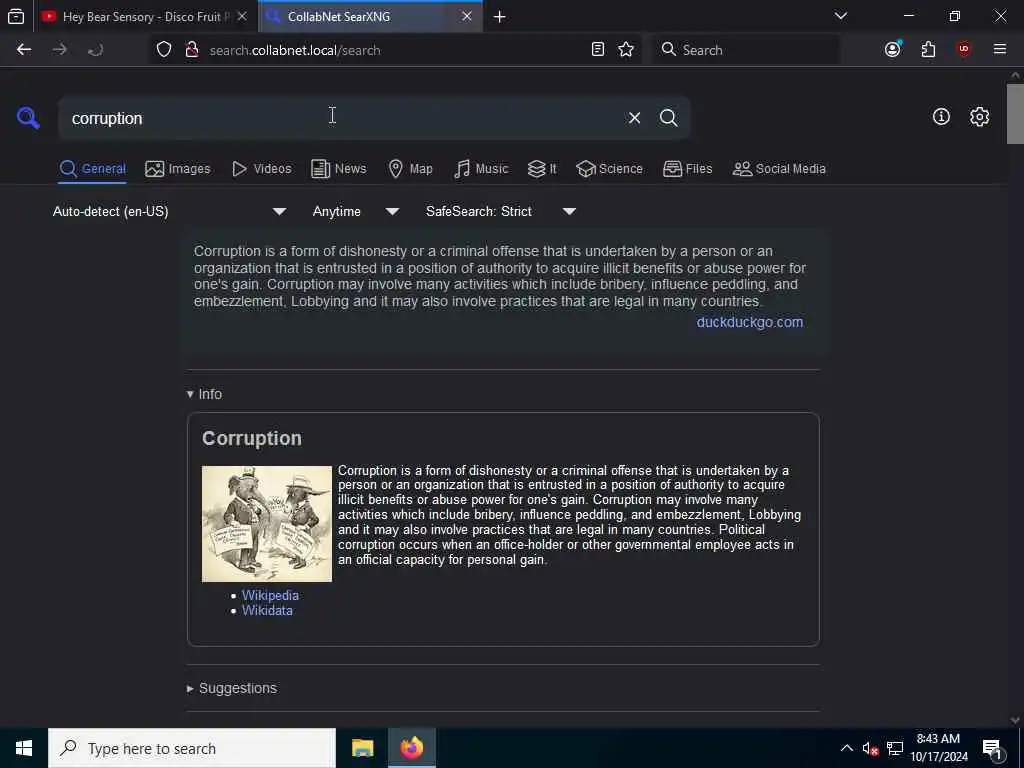The image size is (1024, 768).
Task: Bookmark this page with star icon
Action: pos(626,50)
